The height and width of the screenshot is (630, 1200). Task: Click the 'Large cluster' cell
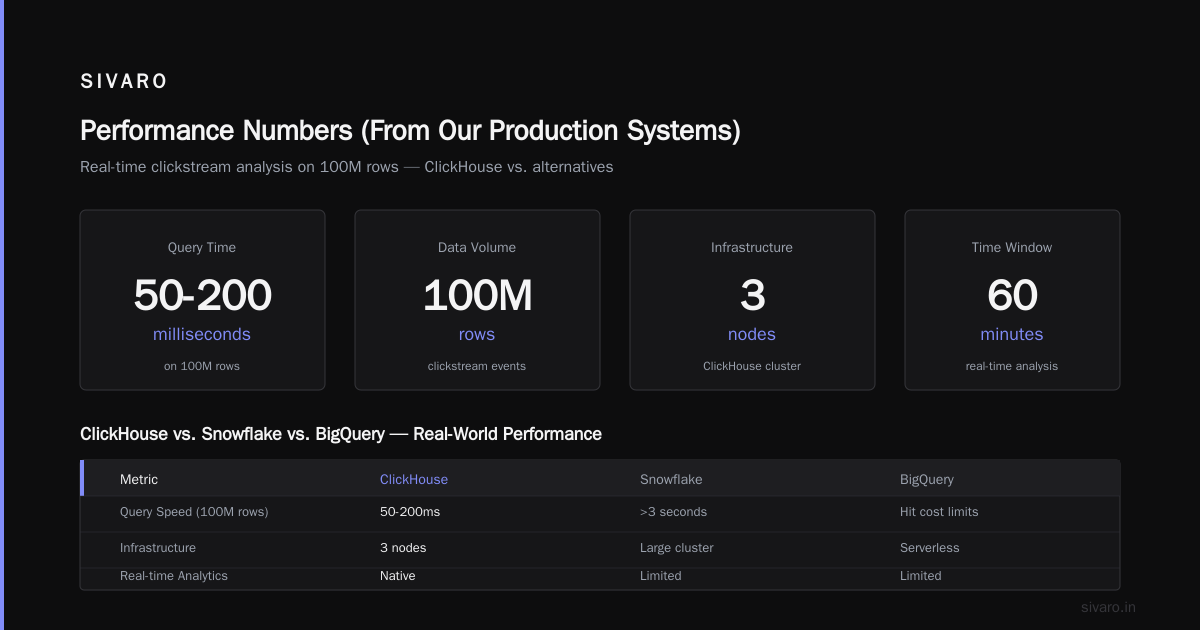click(x=677, y=548)
